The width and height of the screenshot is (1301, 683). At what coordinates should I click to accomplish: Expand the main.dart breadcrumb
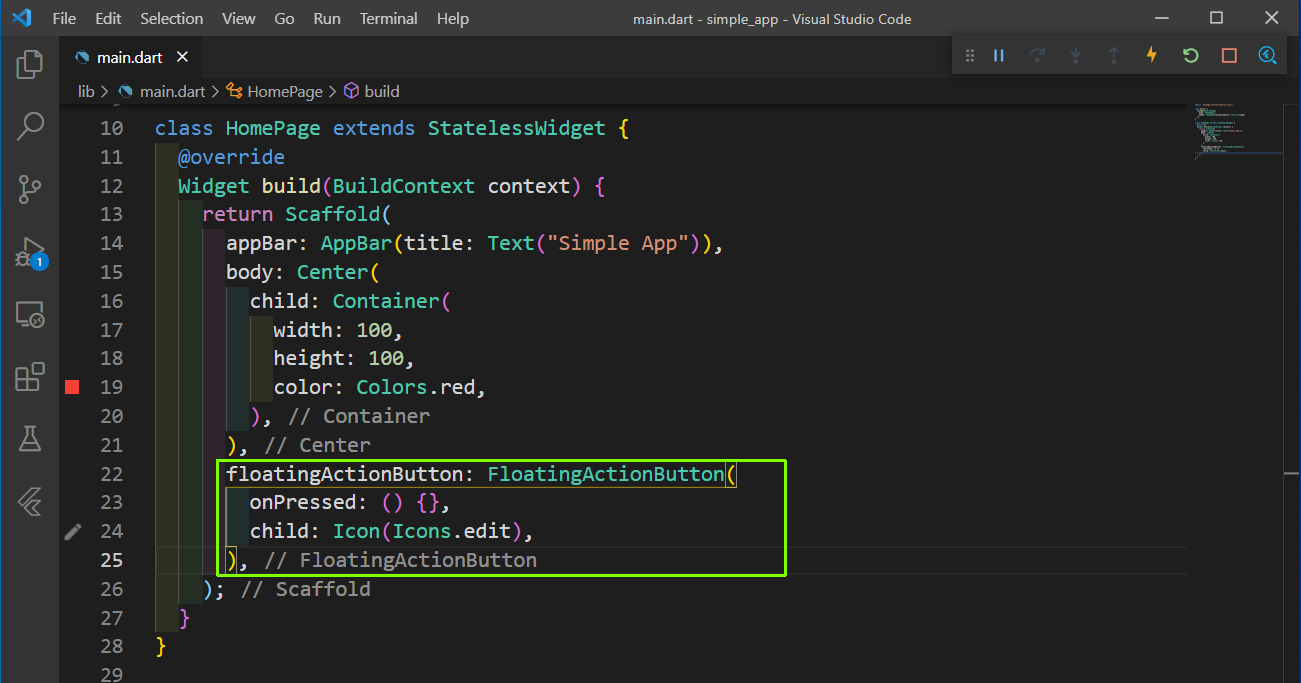tap(163, 91)
